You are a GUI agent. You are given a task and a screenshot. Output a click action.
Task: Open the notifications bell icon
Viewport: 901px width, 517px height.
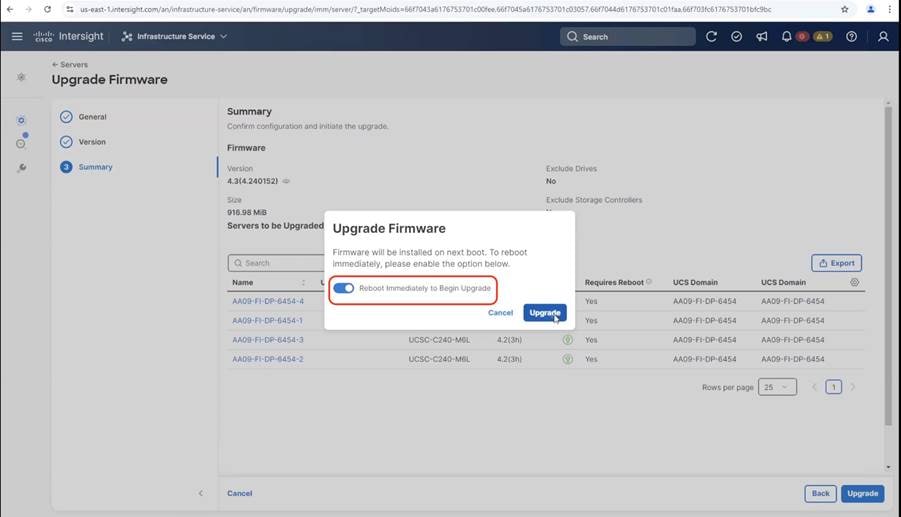click(786, 37)
